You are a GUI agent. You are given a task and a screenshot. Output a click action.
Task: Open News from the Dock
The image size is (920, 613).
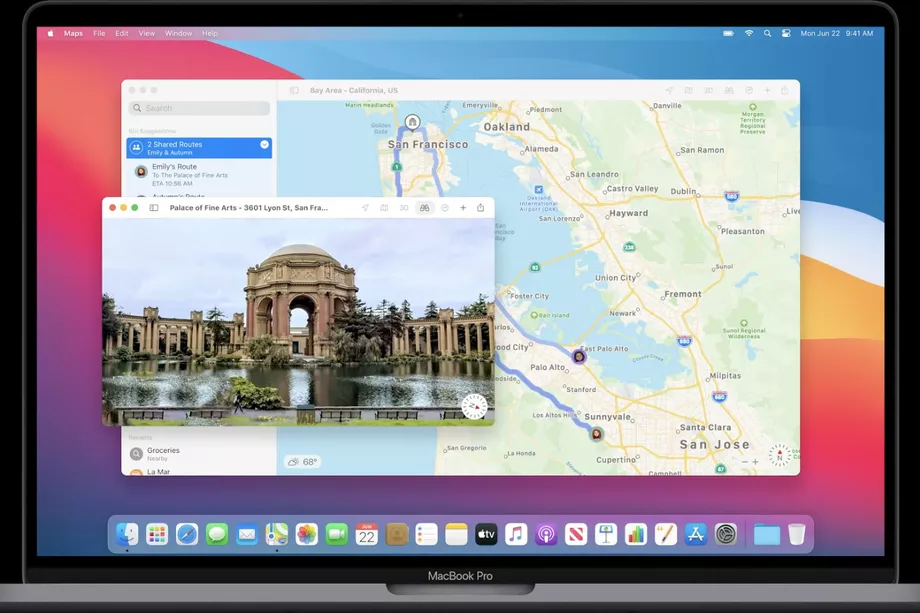point(576,534)
